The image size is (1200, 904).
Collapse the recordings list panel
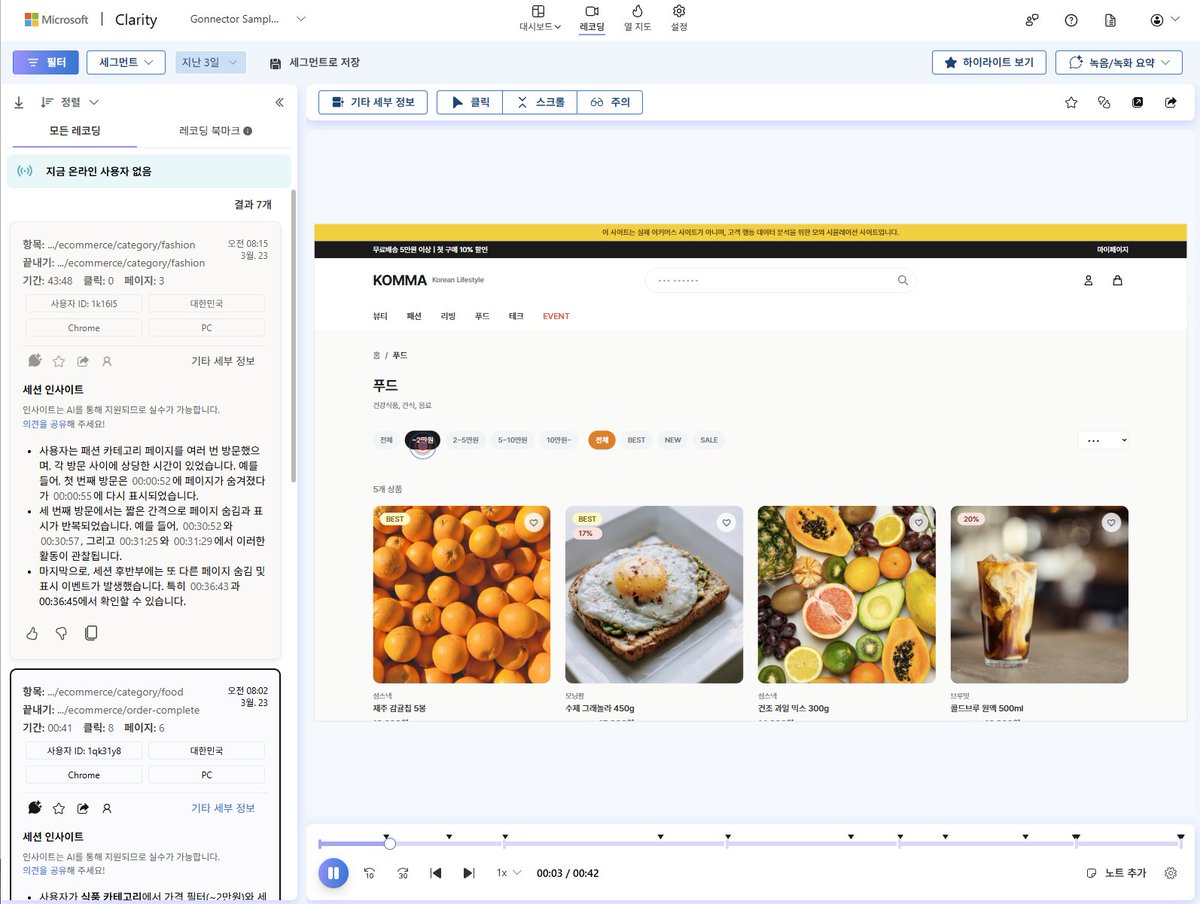[x=279, y=102]
